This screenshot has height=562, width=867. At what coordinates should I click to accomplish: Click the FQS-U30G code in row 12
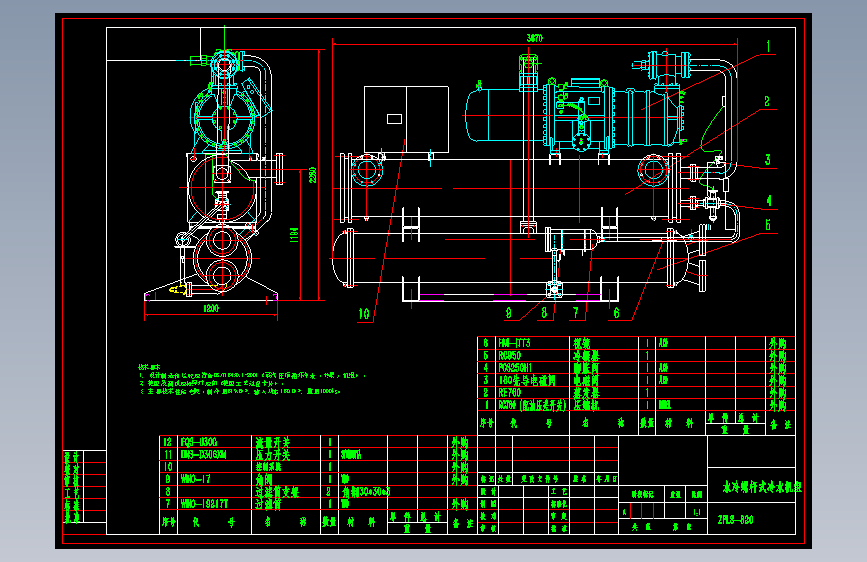click(199, 442)
